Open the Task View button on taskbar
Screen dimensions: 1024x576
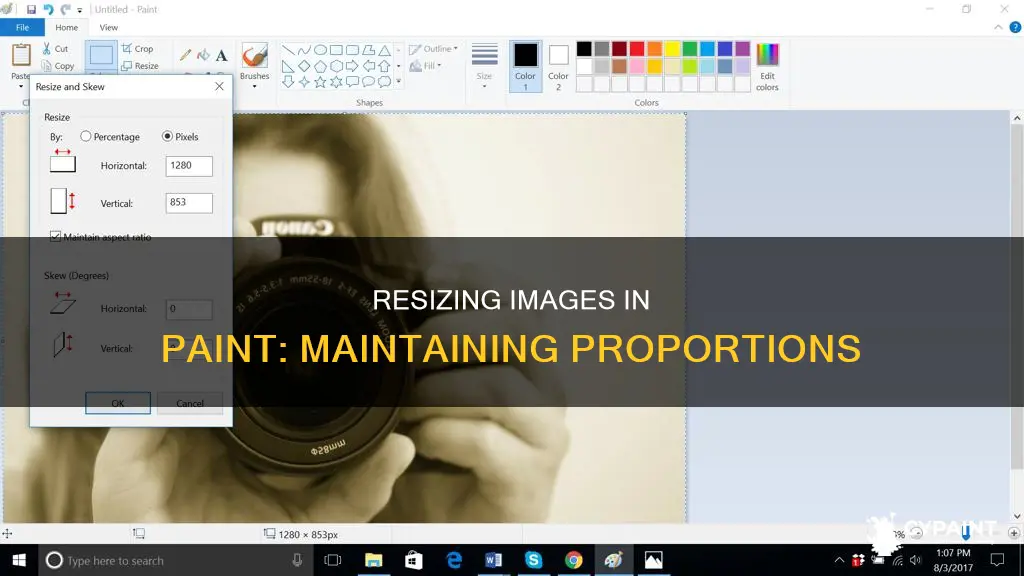click(333, 560)
